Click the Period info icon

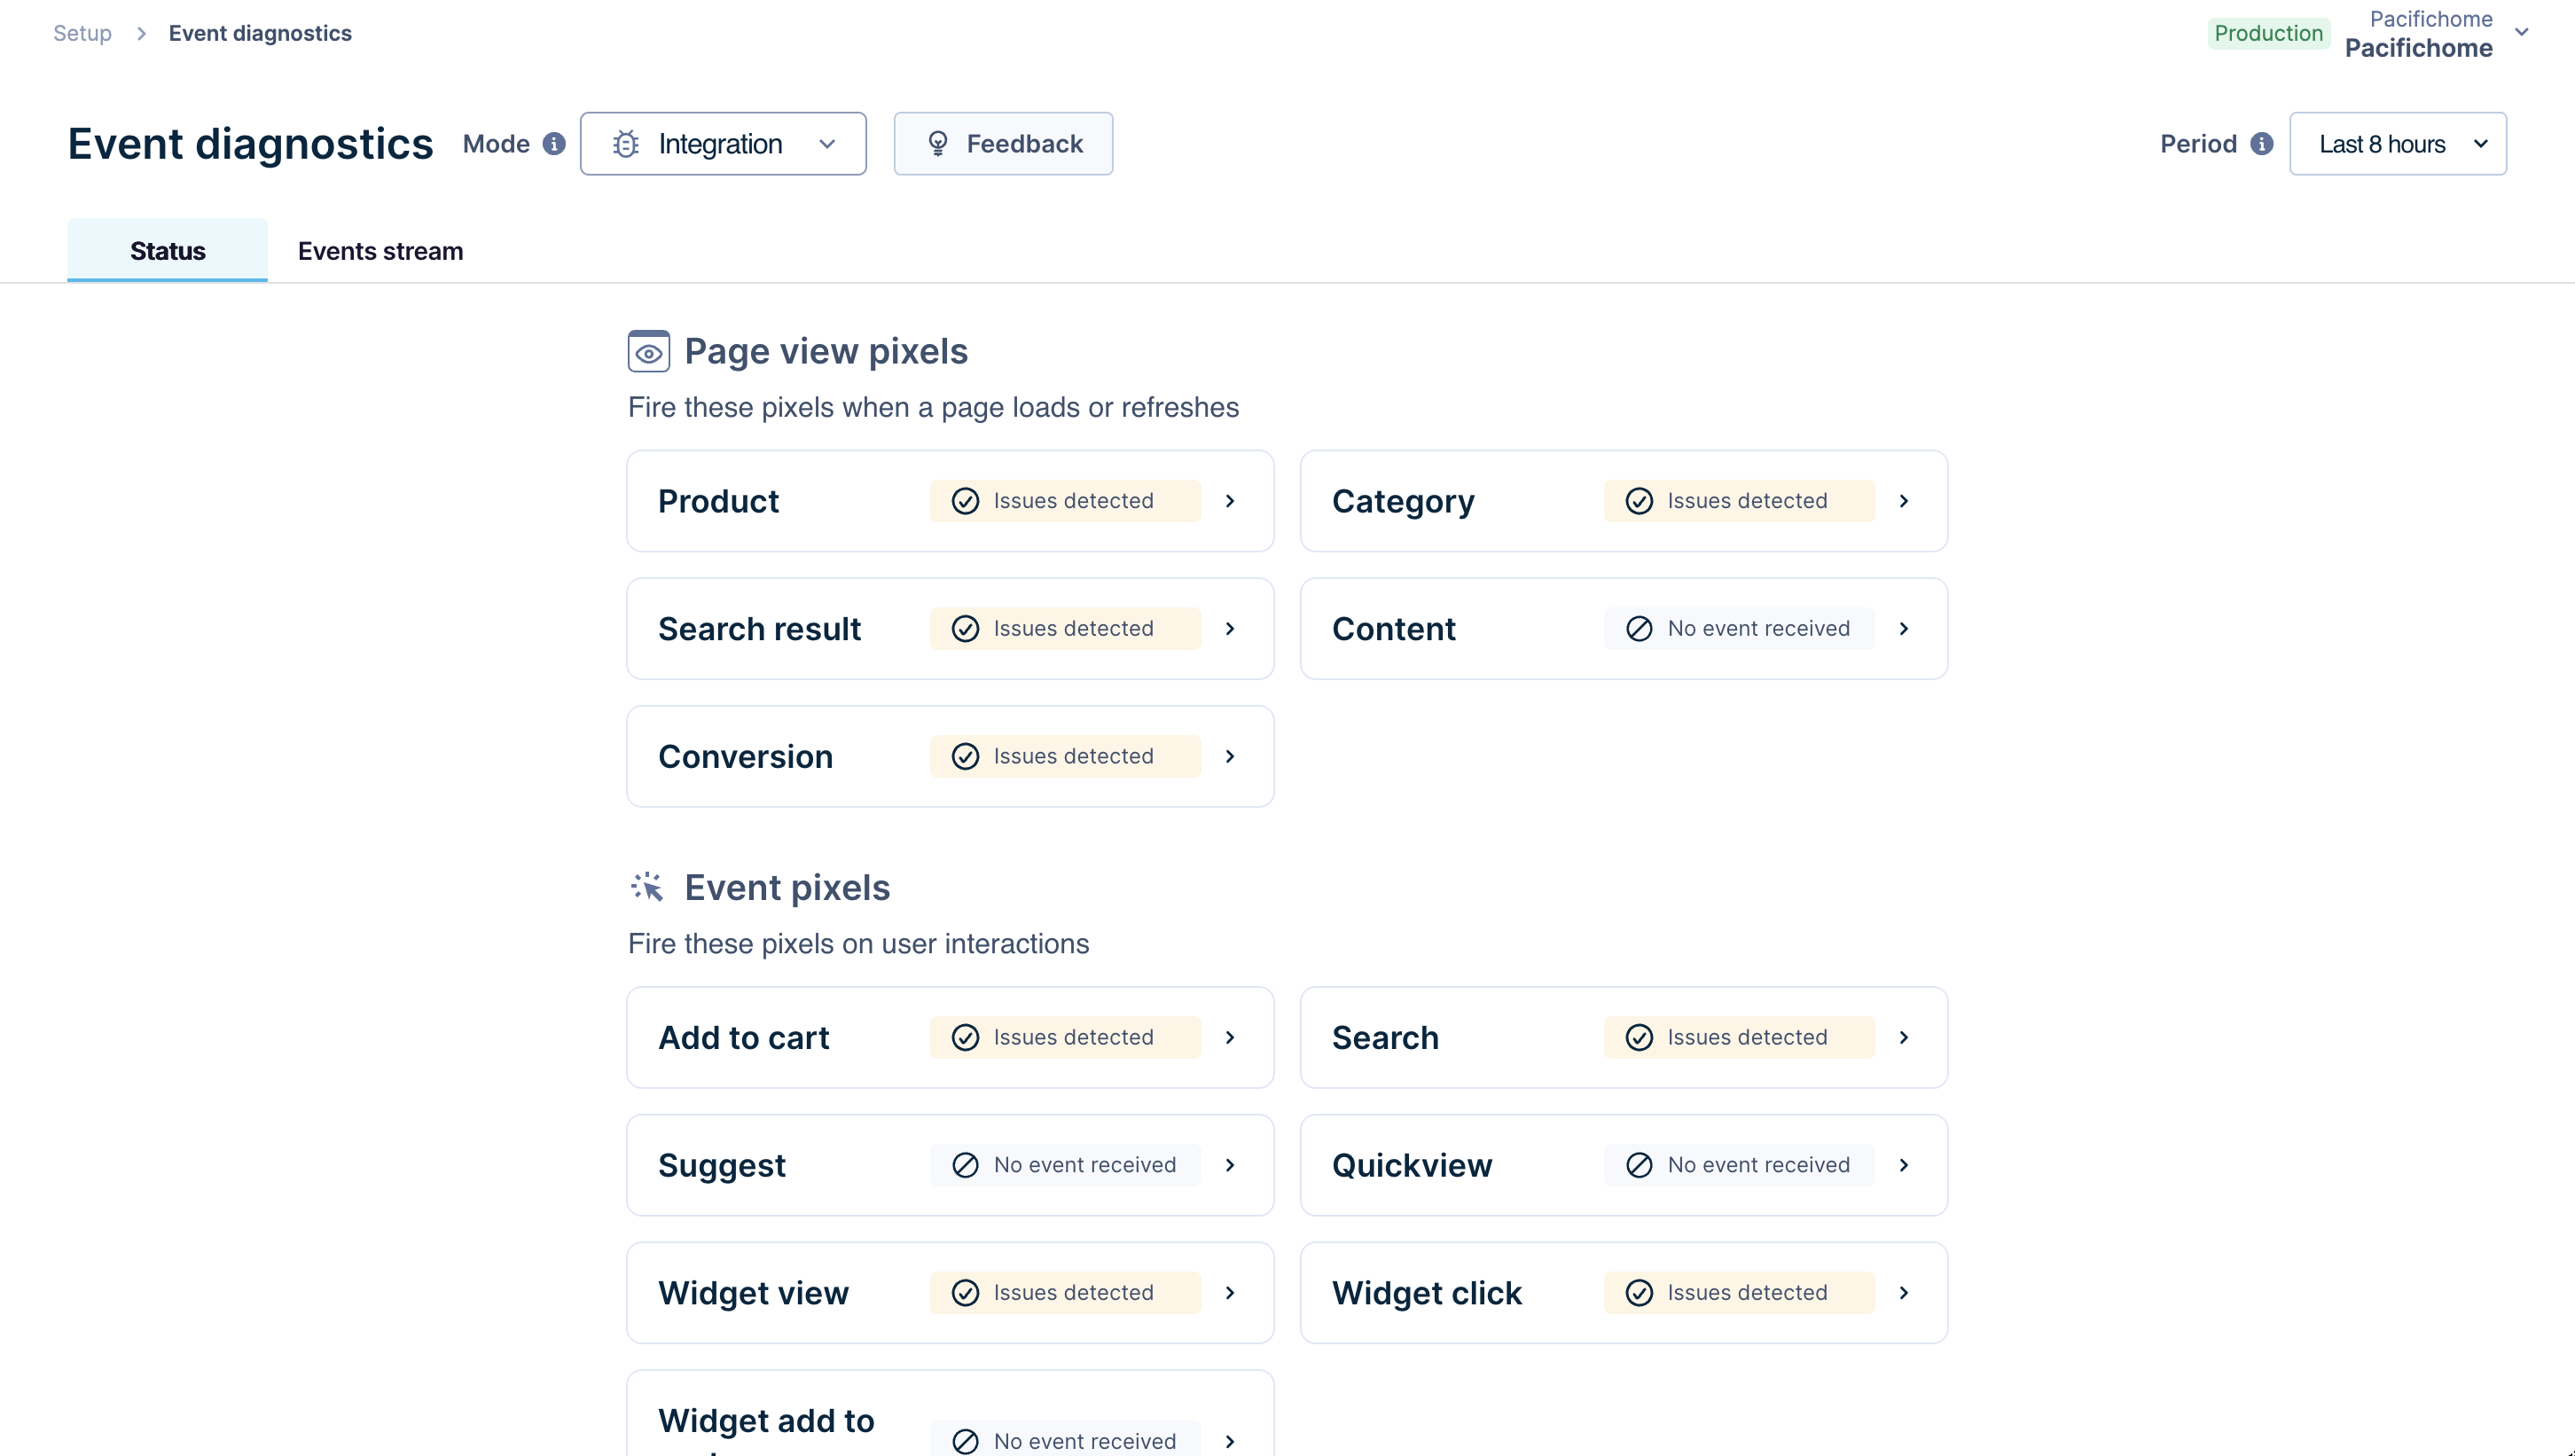[2262, 144]
